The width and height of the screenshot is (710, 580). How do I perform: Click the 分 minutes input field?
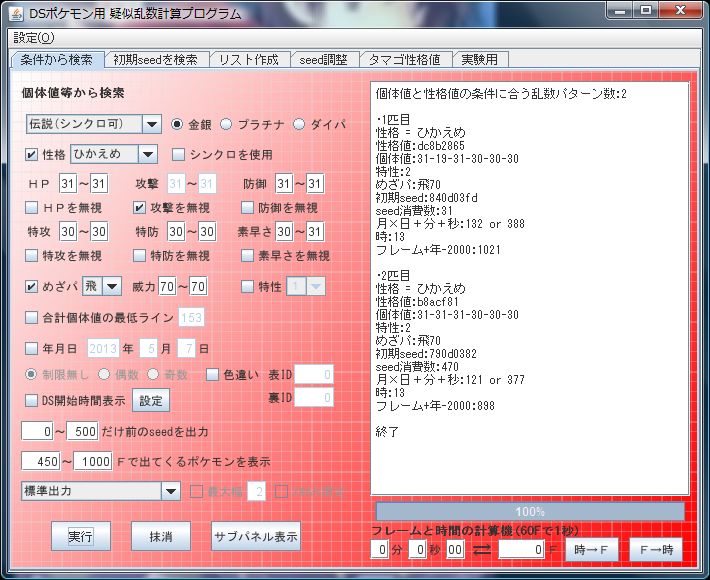[x=379, y=550]
